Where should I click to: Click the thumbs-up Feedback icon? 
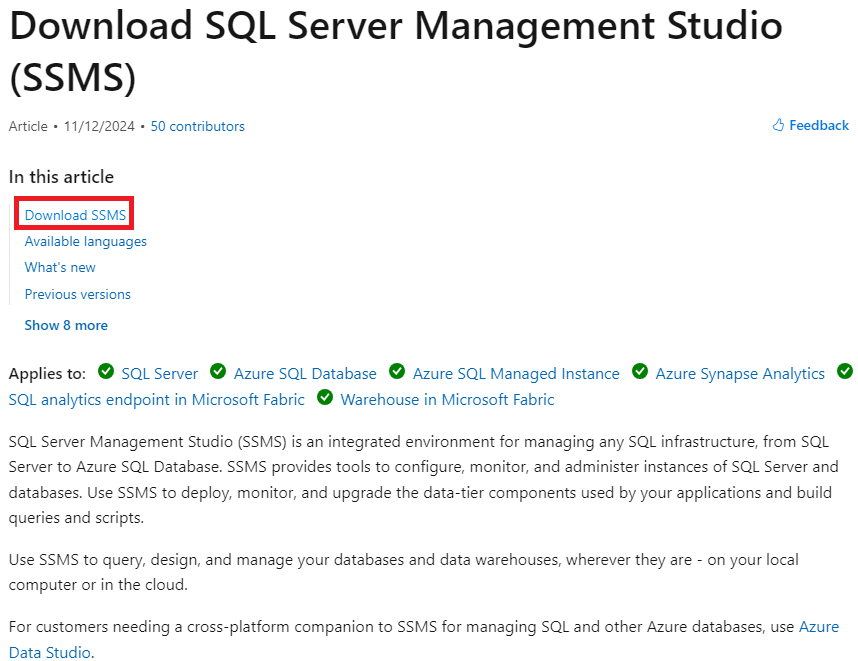777,124
